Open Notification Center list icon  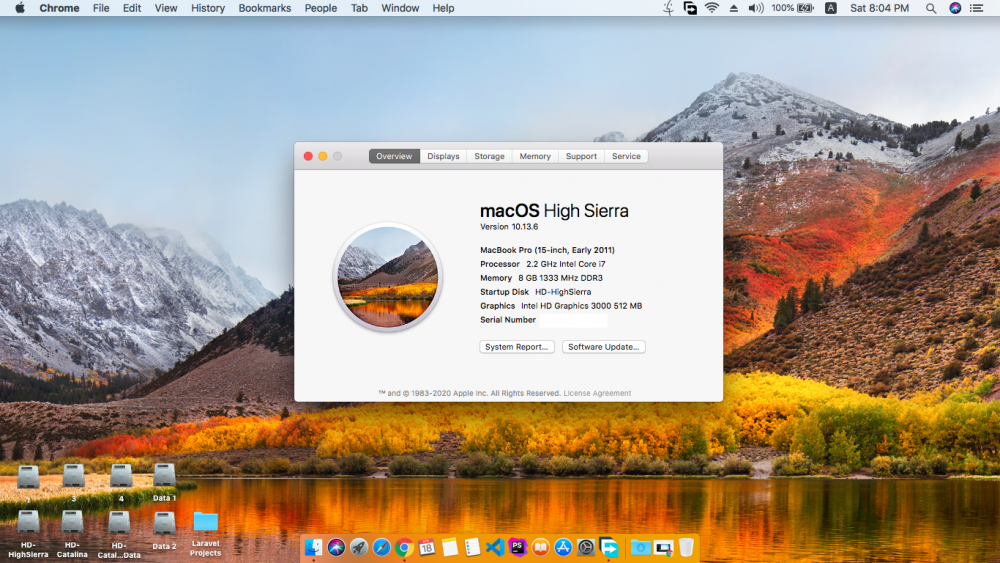click(x=976, y=8)
